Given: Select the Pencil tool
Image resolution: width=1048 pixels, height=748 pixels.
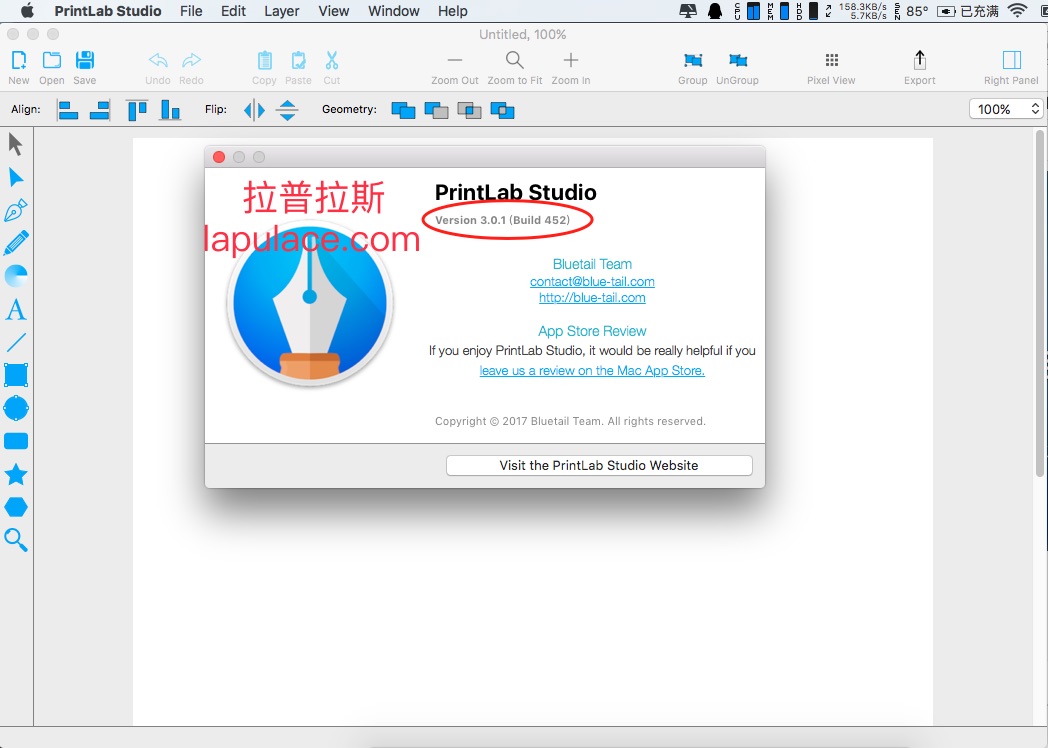Looking at the screenshot, I should coord(16,243).
